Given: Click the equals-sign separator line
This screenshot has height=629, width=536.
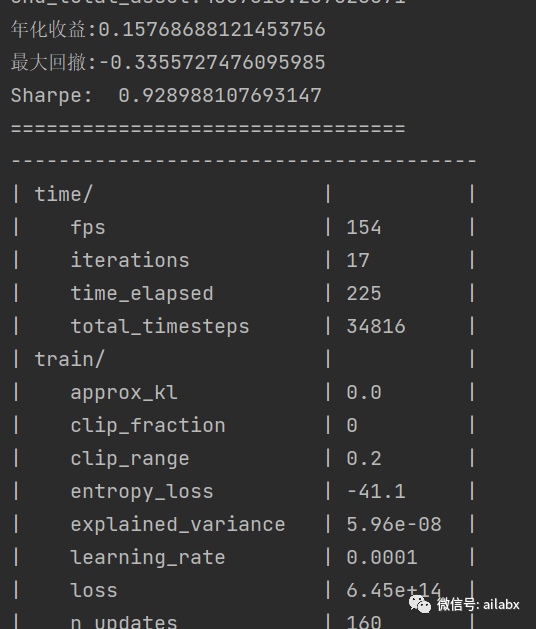Looking at the screenshot, I should click(208, 129).
